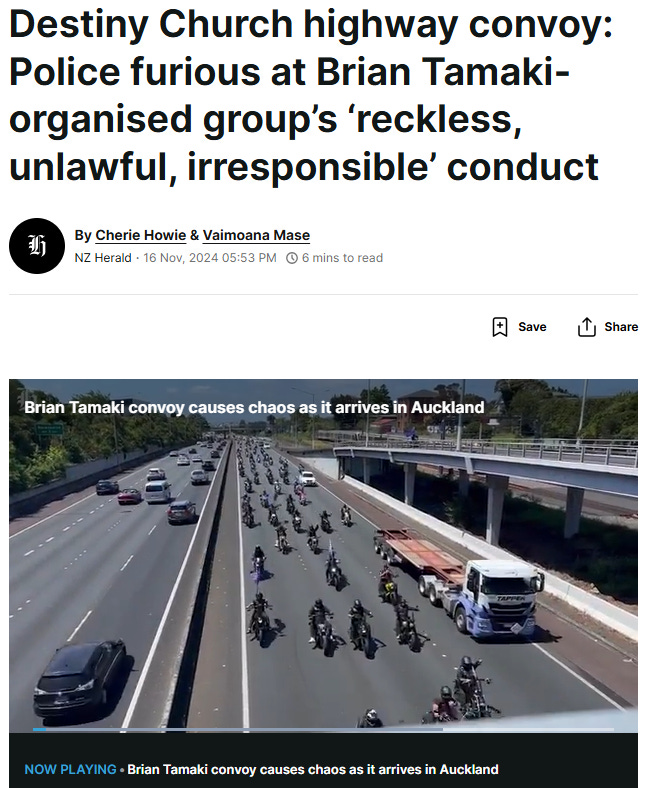The width and height of the screenshot is (645, 788).
Task: Click the Share label text
Action: tap(621, 327)
